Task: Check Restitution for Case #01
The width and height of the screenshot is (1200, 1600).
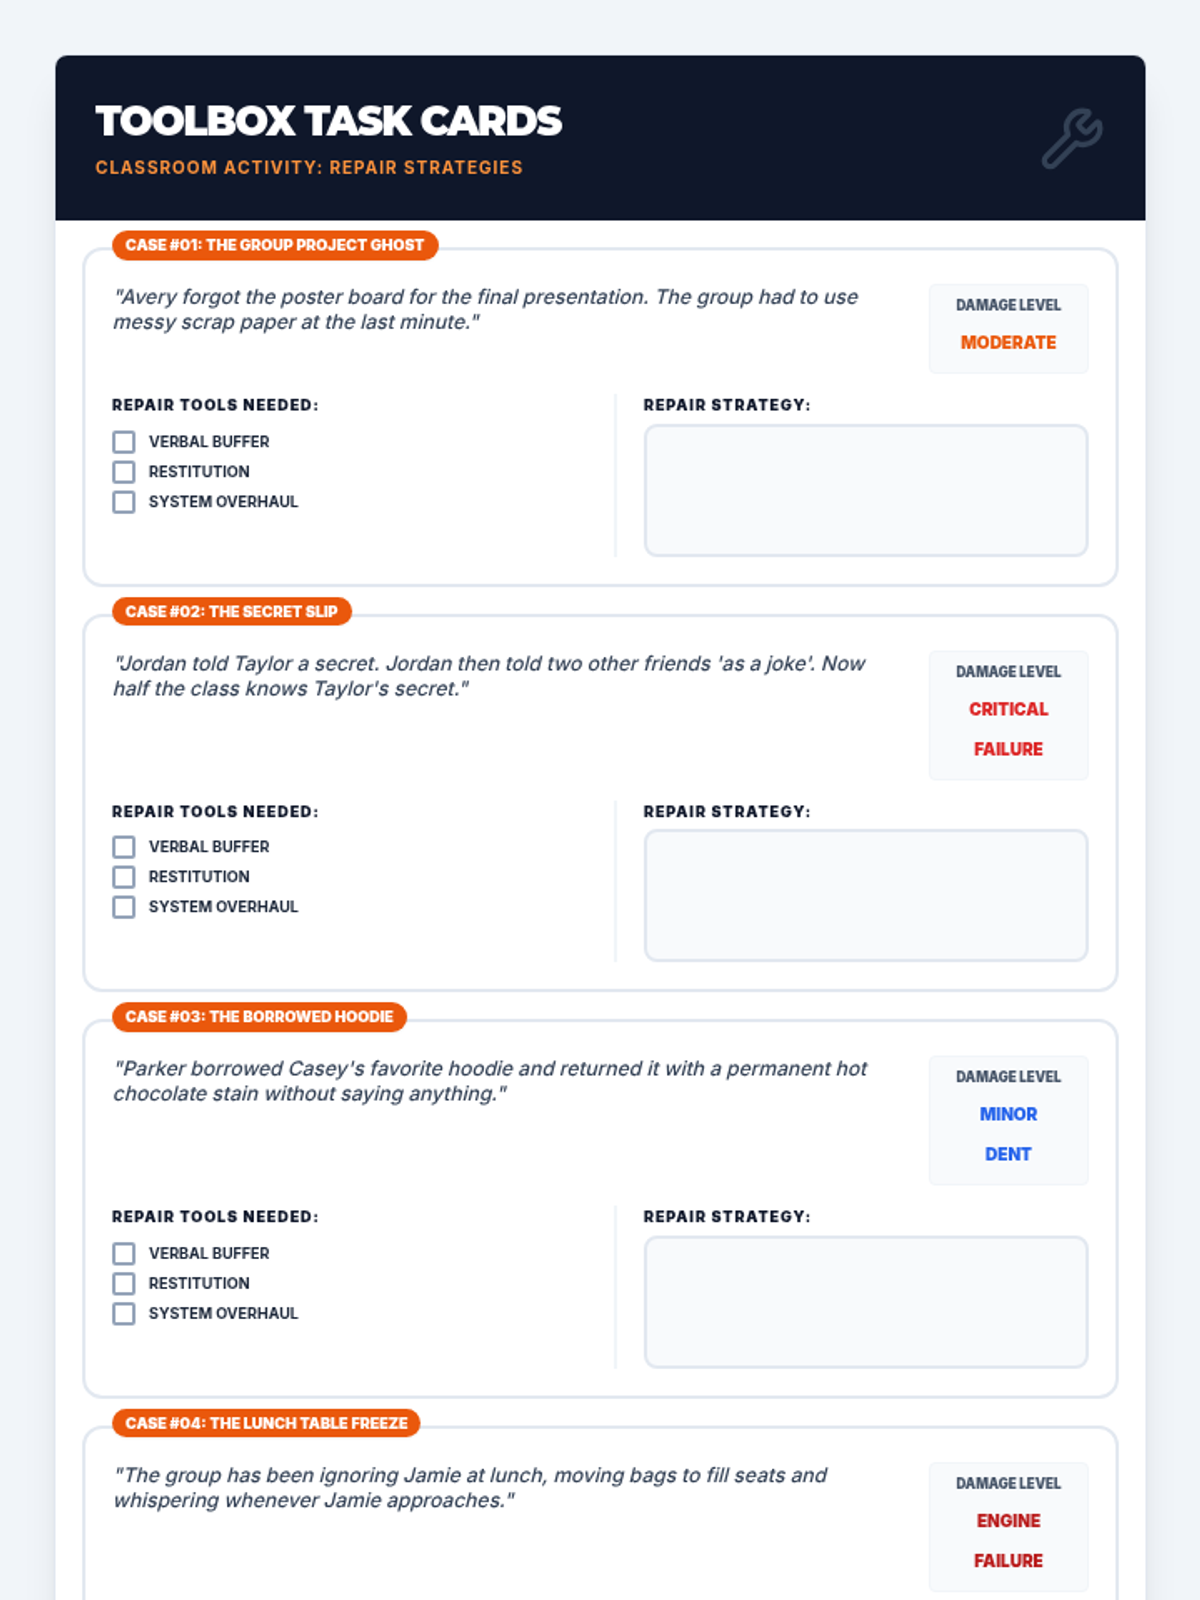Action: pyautogui.click(x=124, y=472)
